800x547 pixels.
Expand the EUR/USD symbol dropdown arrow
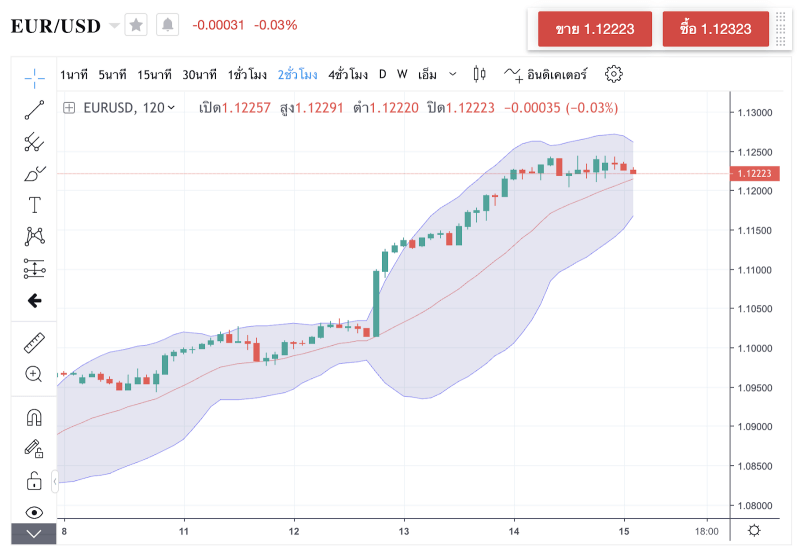(x=113, y=25)
